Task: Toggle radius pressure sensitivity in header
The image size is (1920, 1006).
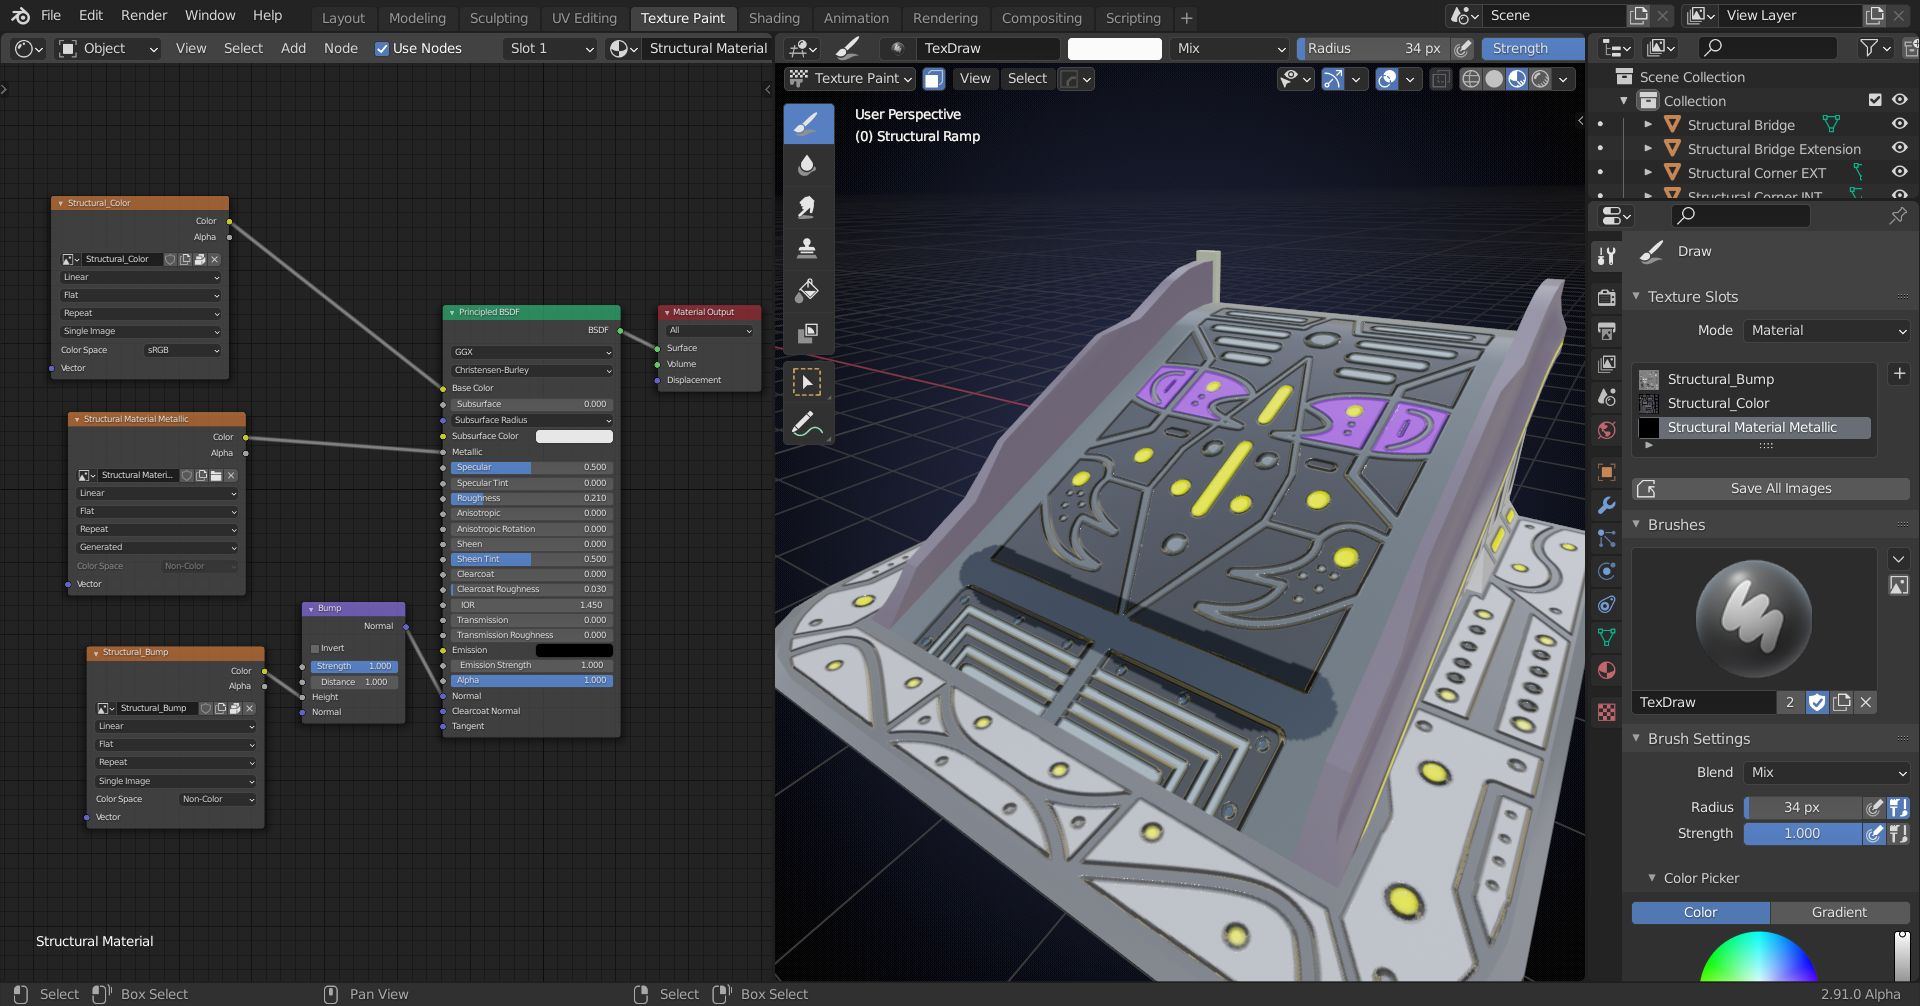Action: point(1463,48)
